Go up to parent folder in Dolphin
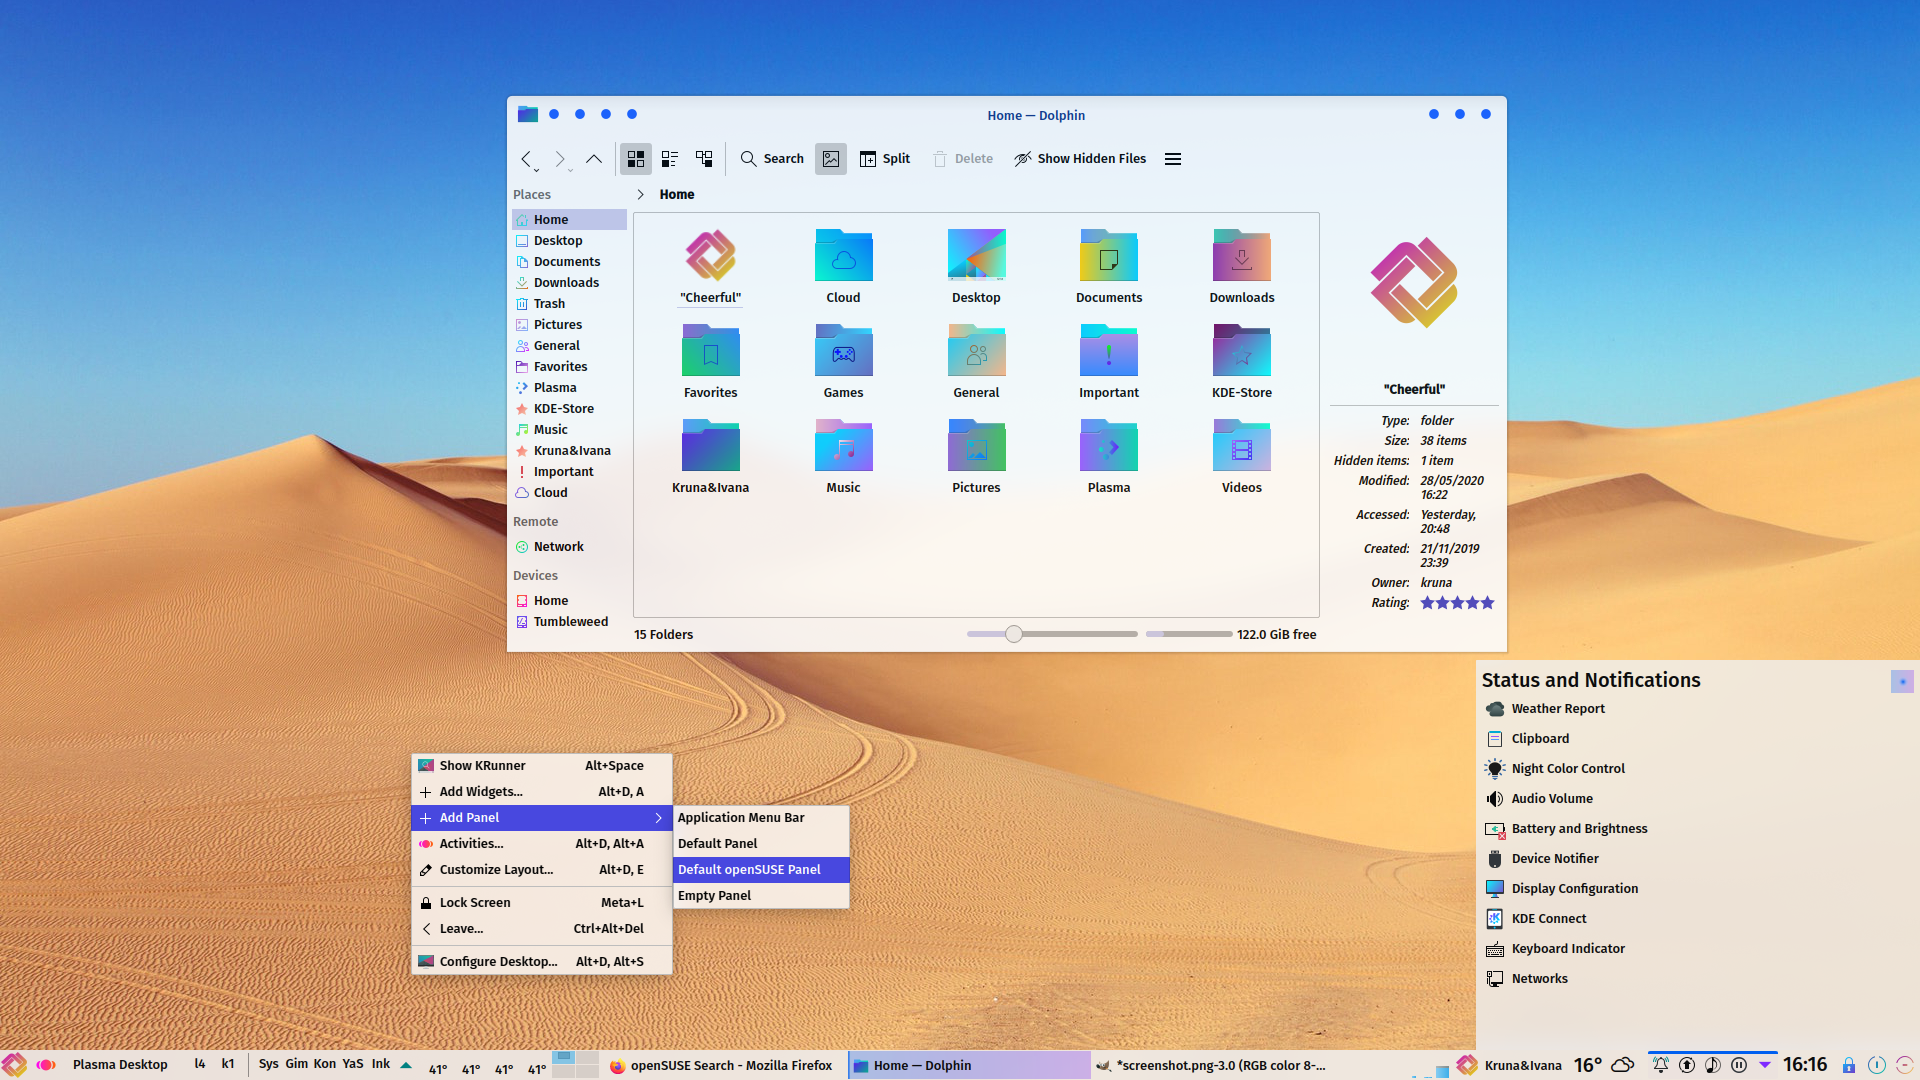This screenshot has height=1080, width=1920. (594, 159)
